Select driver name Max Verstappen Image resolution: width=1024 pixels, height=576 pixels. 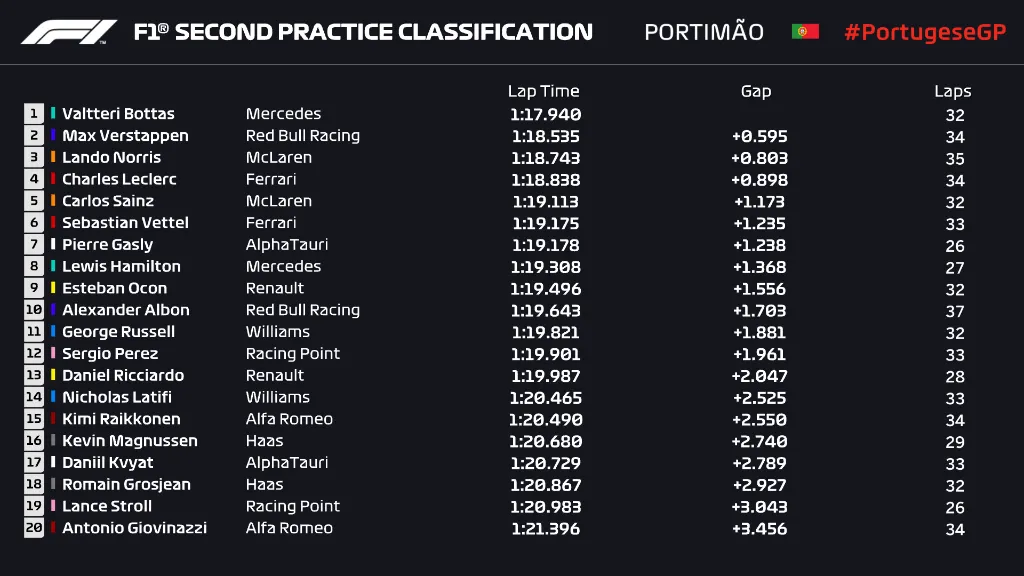[125, 136]
